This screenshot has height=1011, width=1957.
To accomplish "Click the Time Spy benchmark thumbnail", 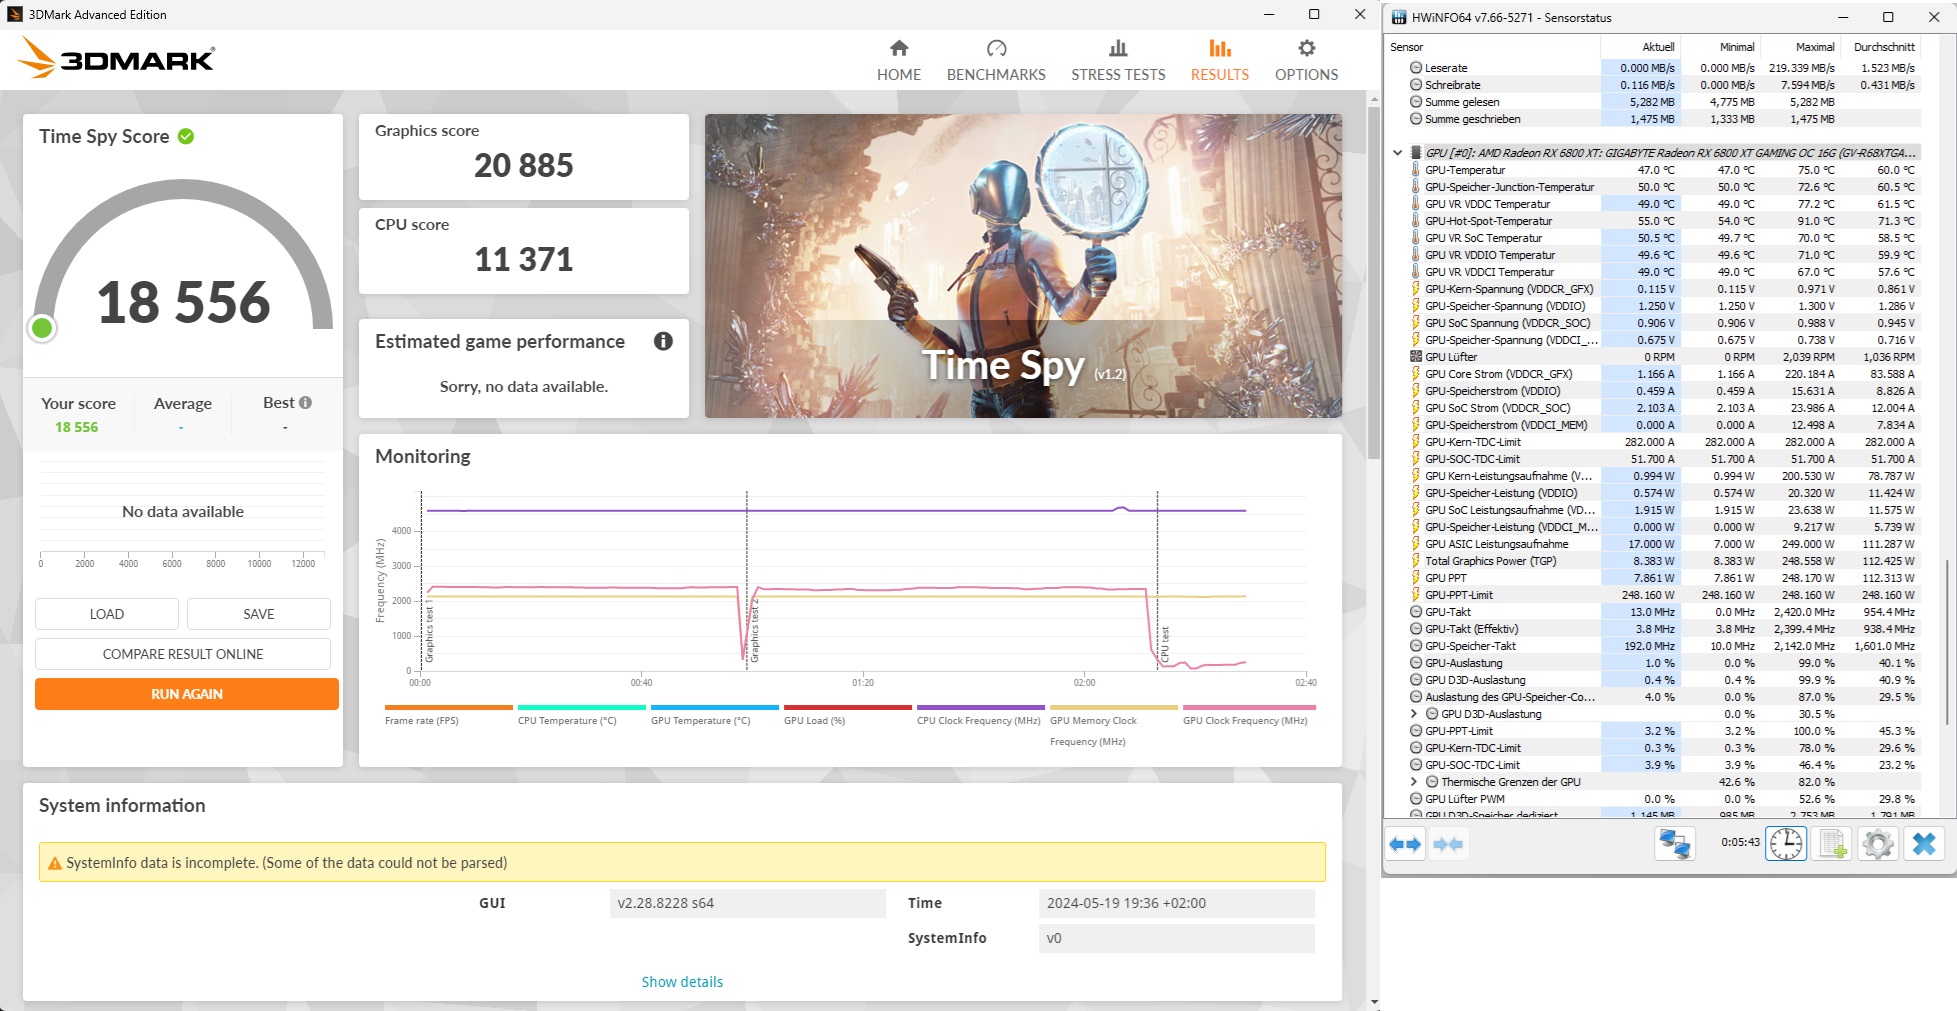I will (1023, 266).
